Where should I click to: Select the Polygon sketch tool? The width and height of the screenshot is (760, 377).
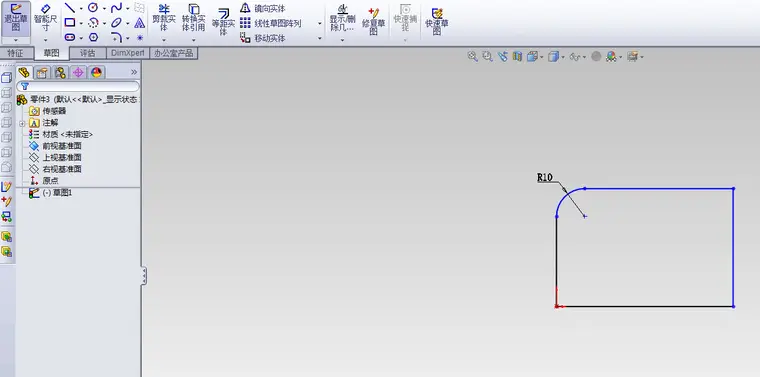point(94,37)
